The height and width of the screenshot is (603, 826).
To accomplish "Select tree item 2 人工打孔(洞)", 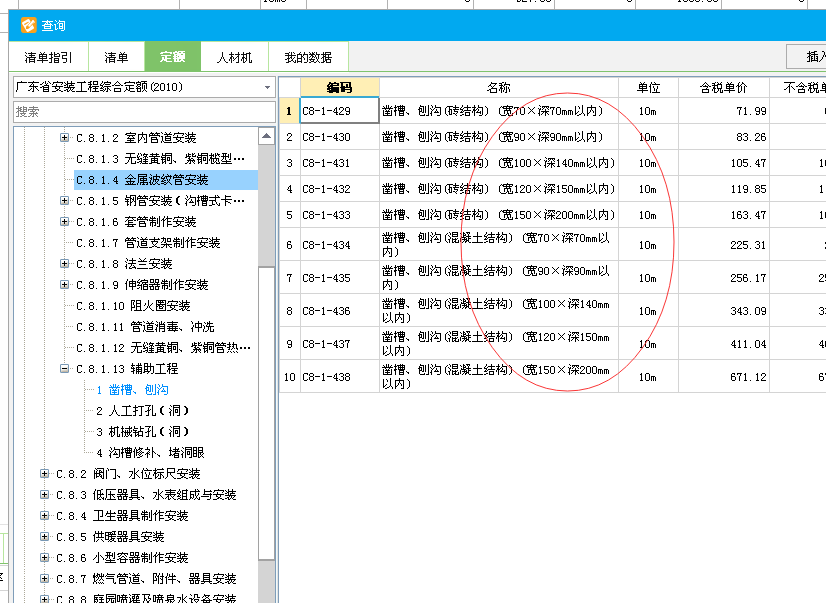I will (142, 411).
